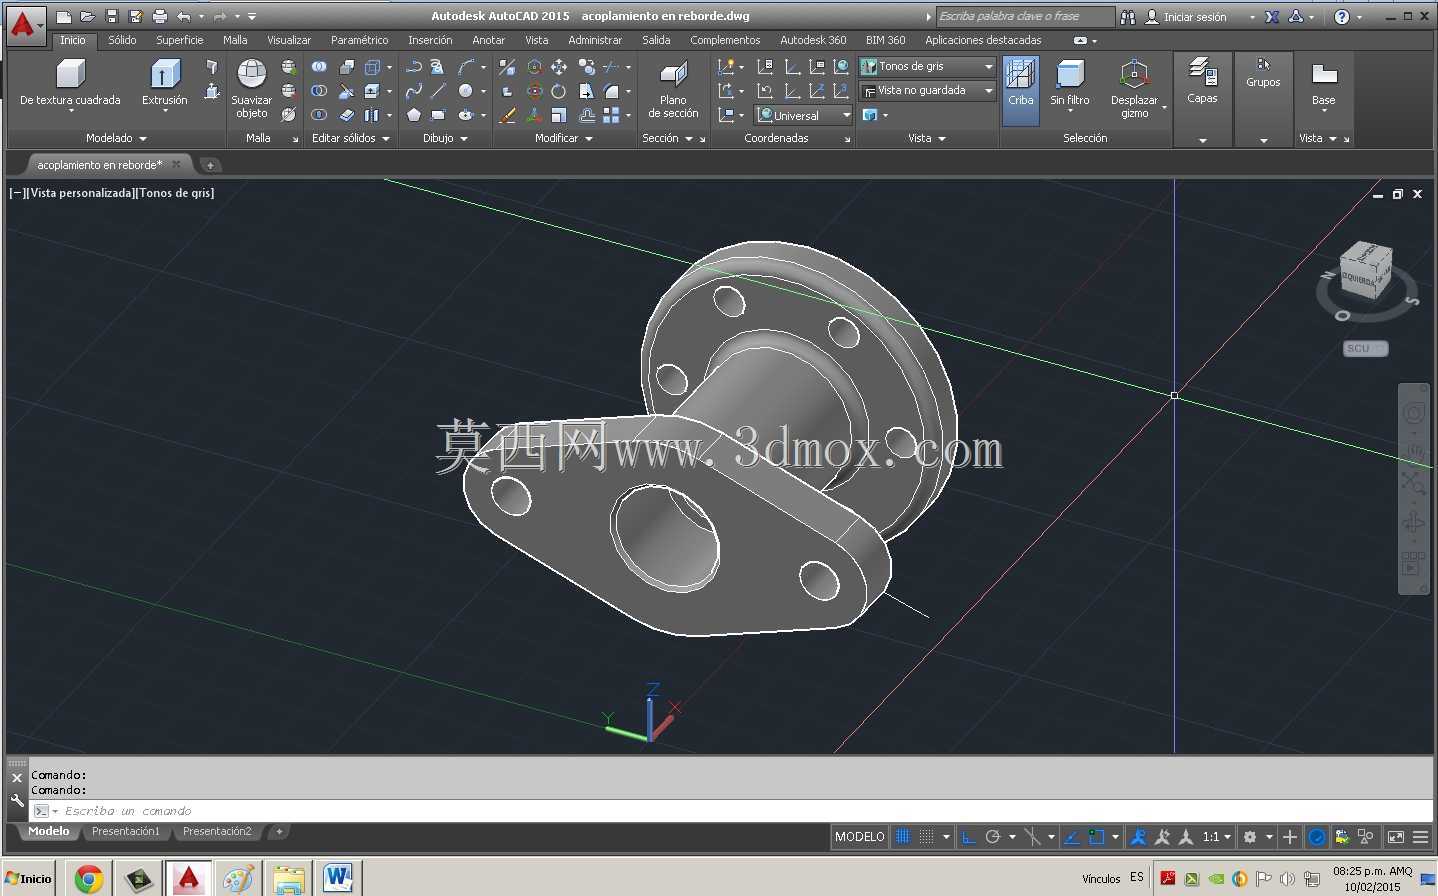Screen dimensions: 1438x896
Task: Open Microsoft Word from the taskbar
Action: point(338,879)
